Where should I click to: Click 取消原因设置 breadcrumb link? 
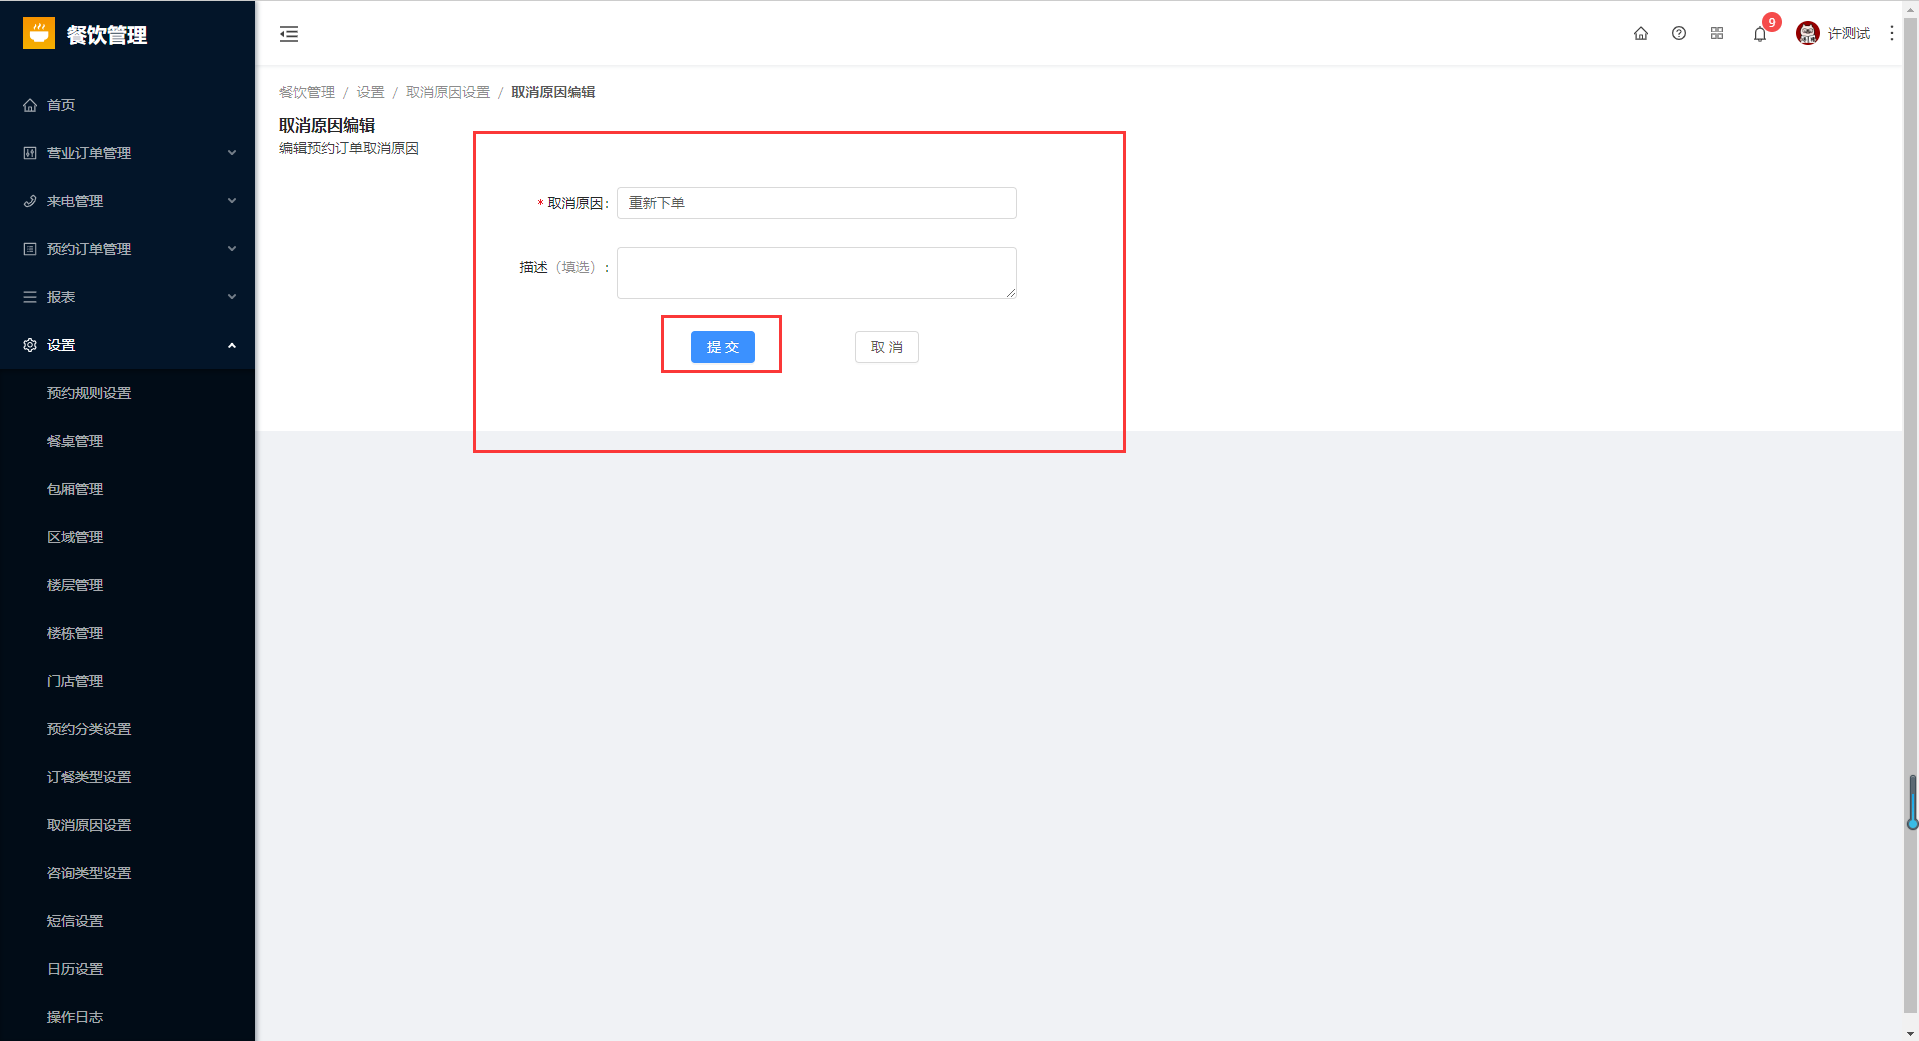(448, 92)
